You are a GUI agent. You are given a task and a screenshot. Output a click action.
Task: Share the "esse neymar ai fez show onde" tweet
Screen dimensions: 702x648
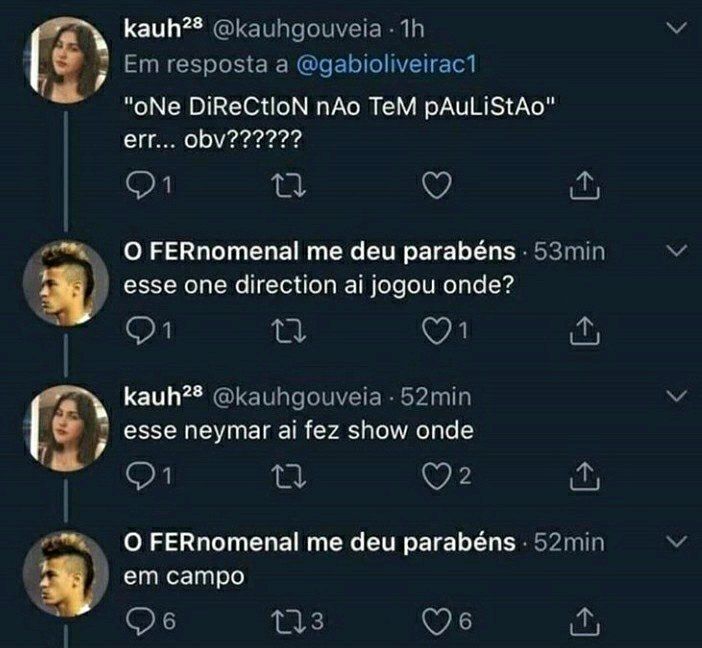click(585, 476)
